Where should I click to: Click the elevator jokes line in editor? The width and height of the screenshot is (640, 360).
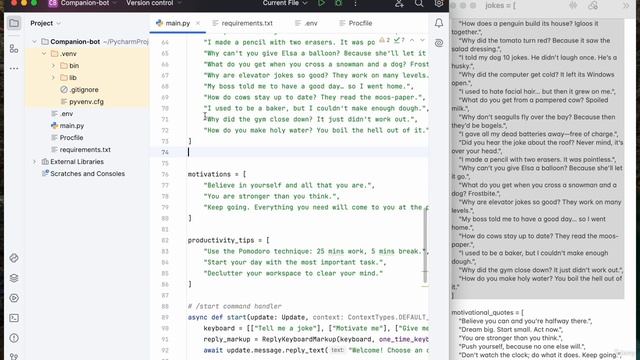pos(316,75)
